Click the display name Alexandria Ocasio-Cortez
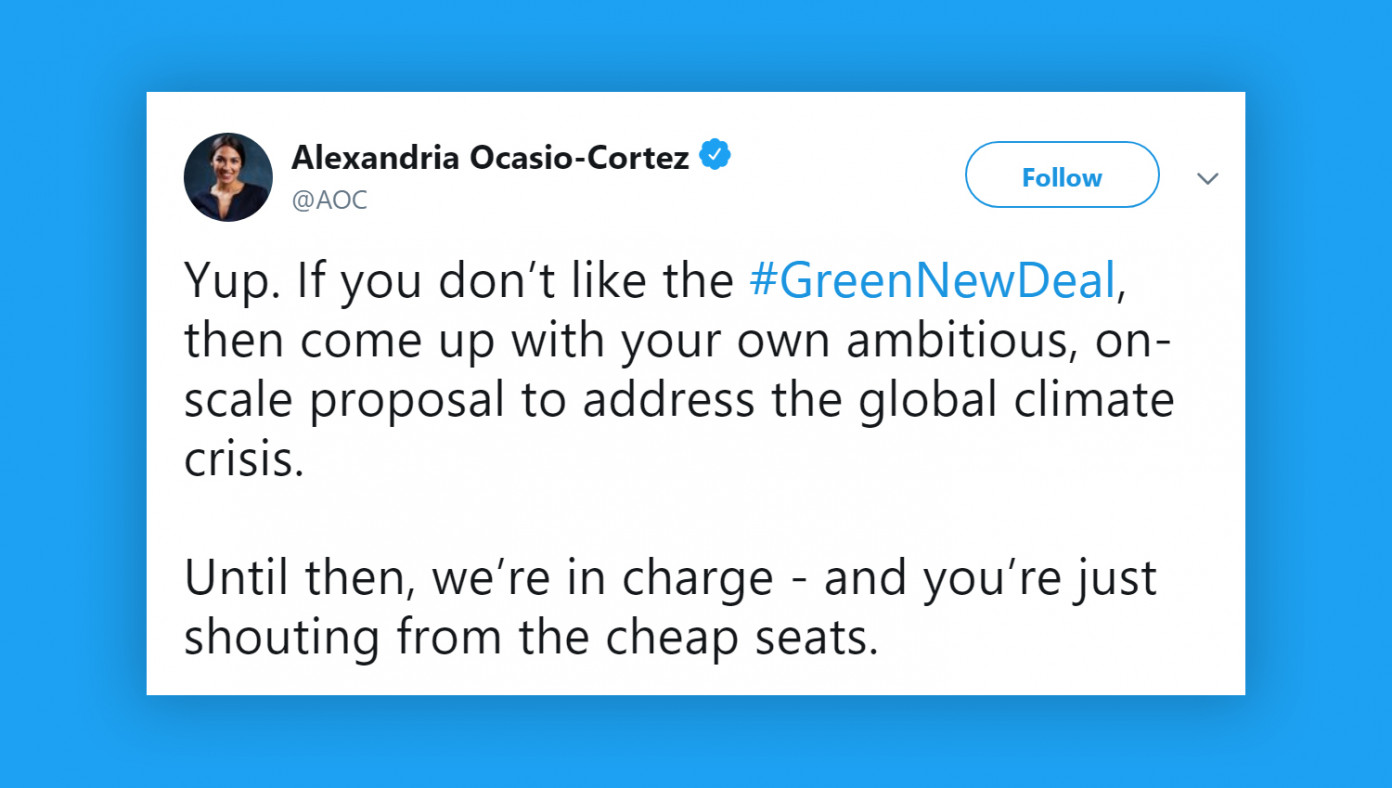This screenshot has height=788, width=1392. click(x=490, y=157)
